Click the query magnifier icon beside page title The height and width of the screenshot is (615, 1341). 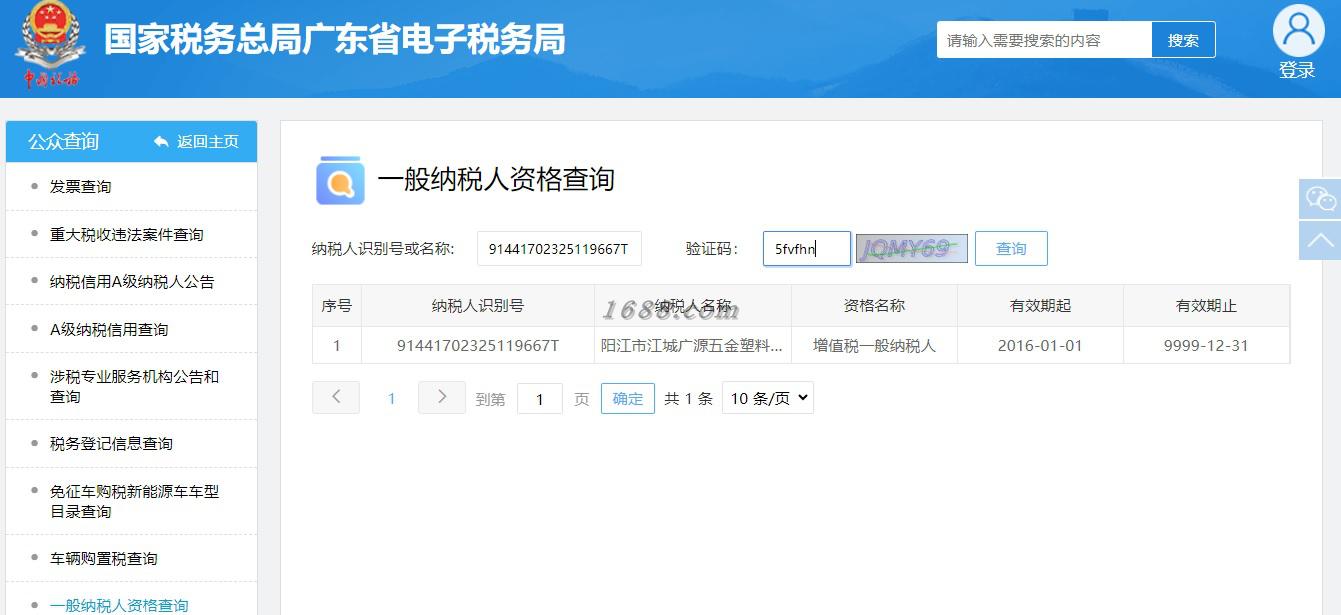(x=340, y=181)
